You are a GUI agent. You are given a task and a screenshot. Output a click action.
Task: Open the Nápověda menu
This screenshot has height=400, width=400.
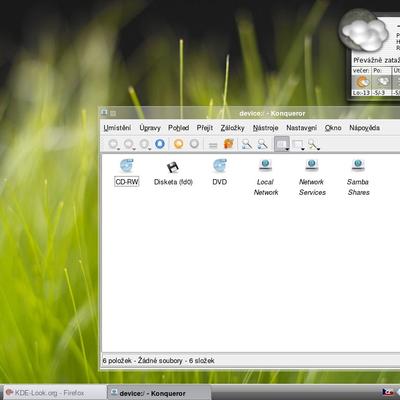[364, 128]
